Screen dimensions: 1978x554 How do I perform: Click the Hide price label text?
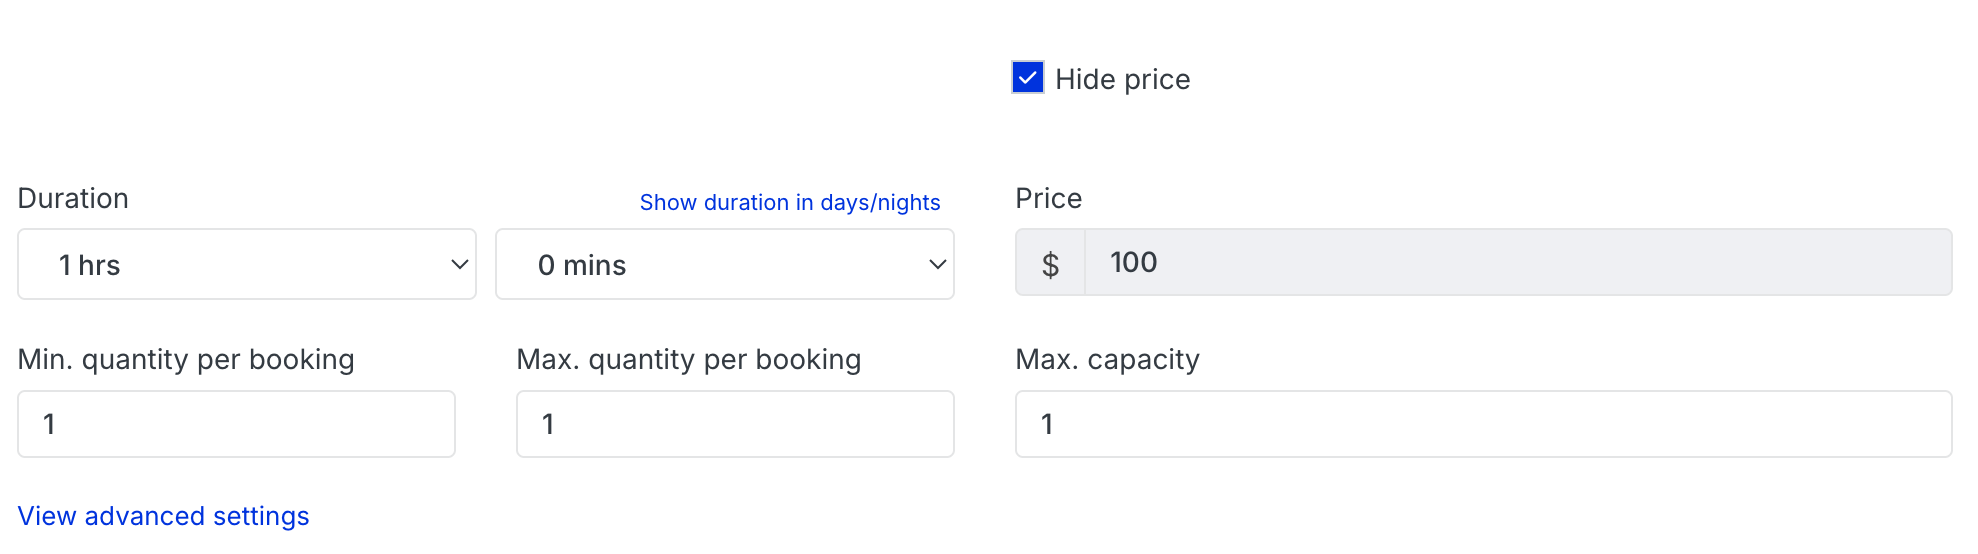click(1122, 79)
